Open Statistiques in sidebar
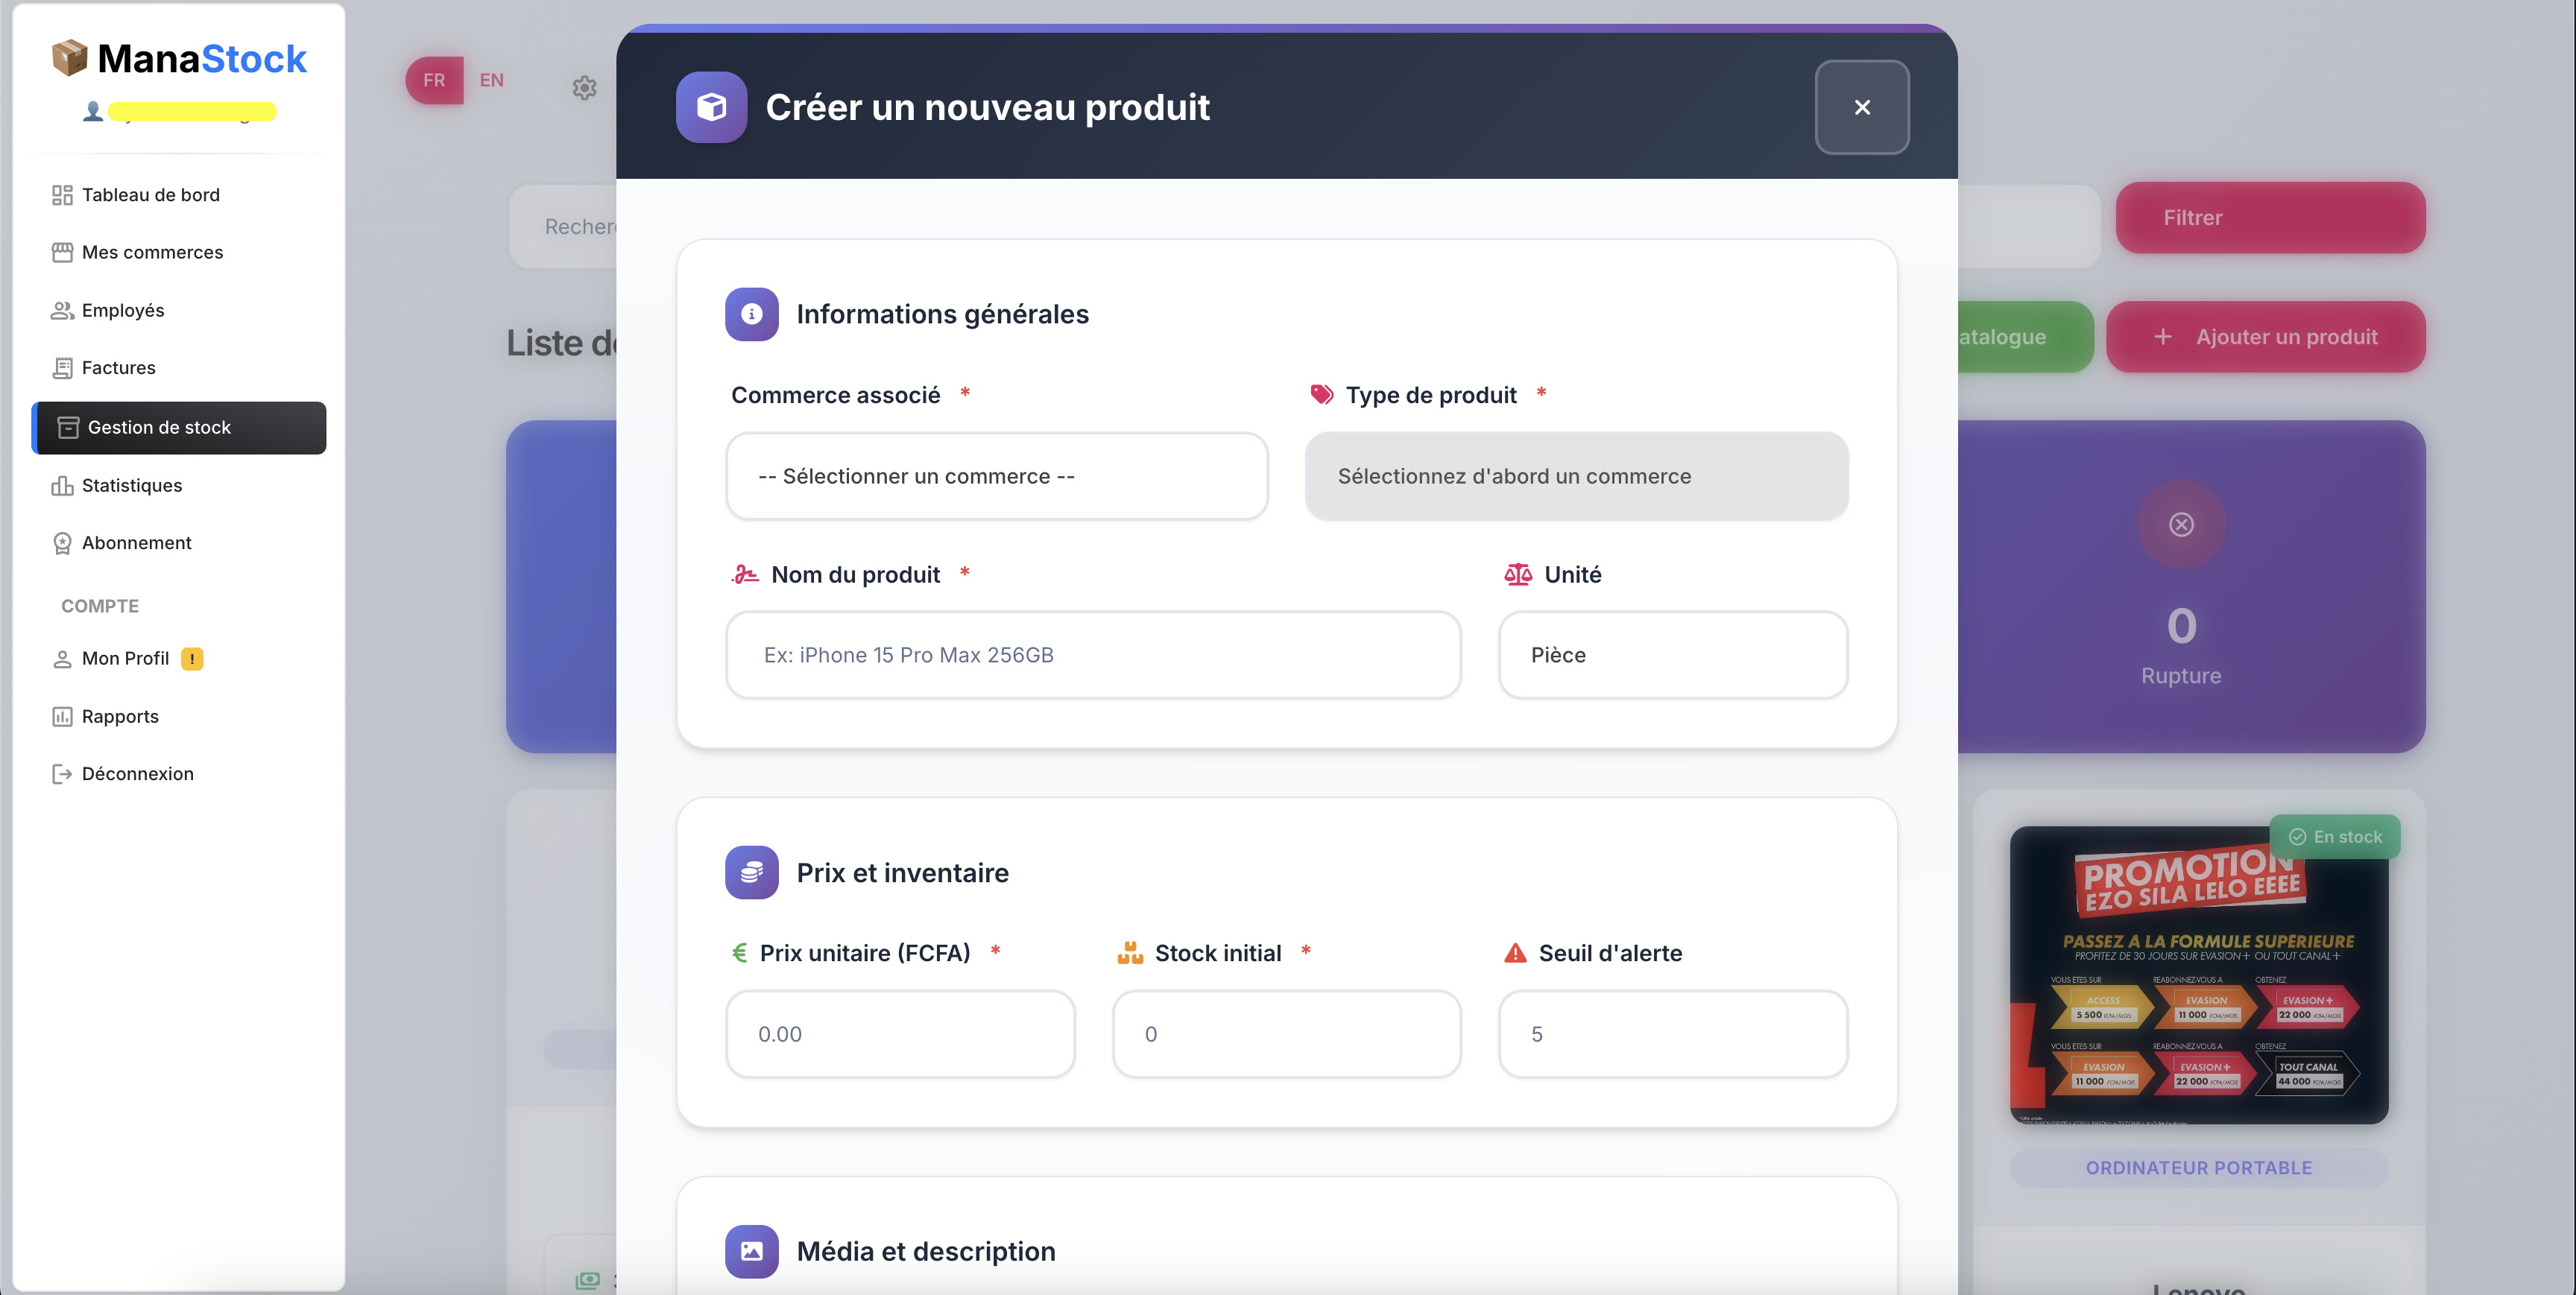Image resolution: width=2576 pixels, height=1295 pixels. tap(178, 485)
